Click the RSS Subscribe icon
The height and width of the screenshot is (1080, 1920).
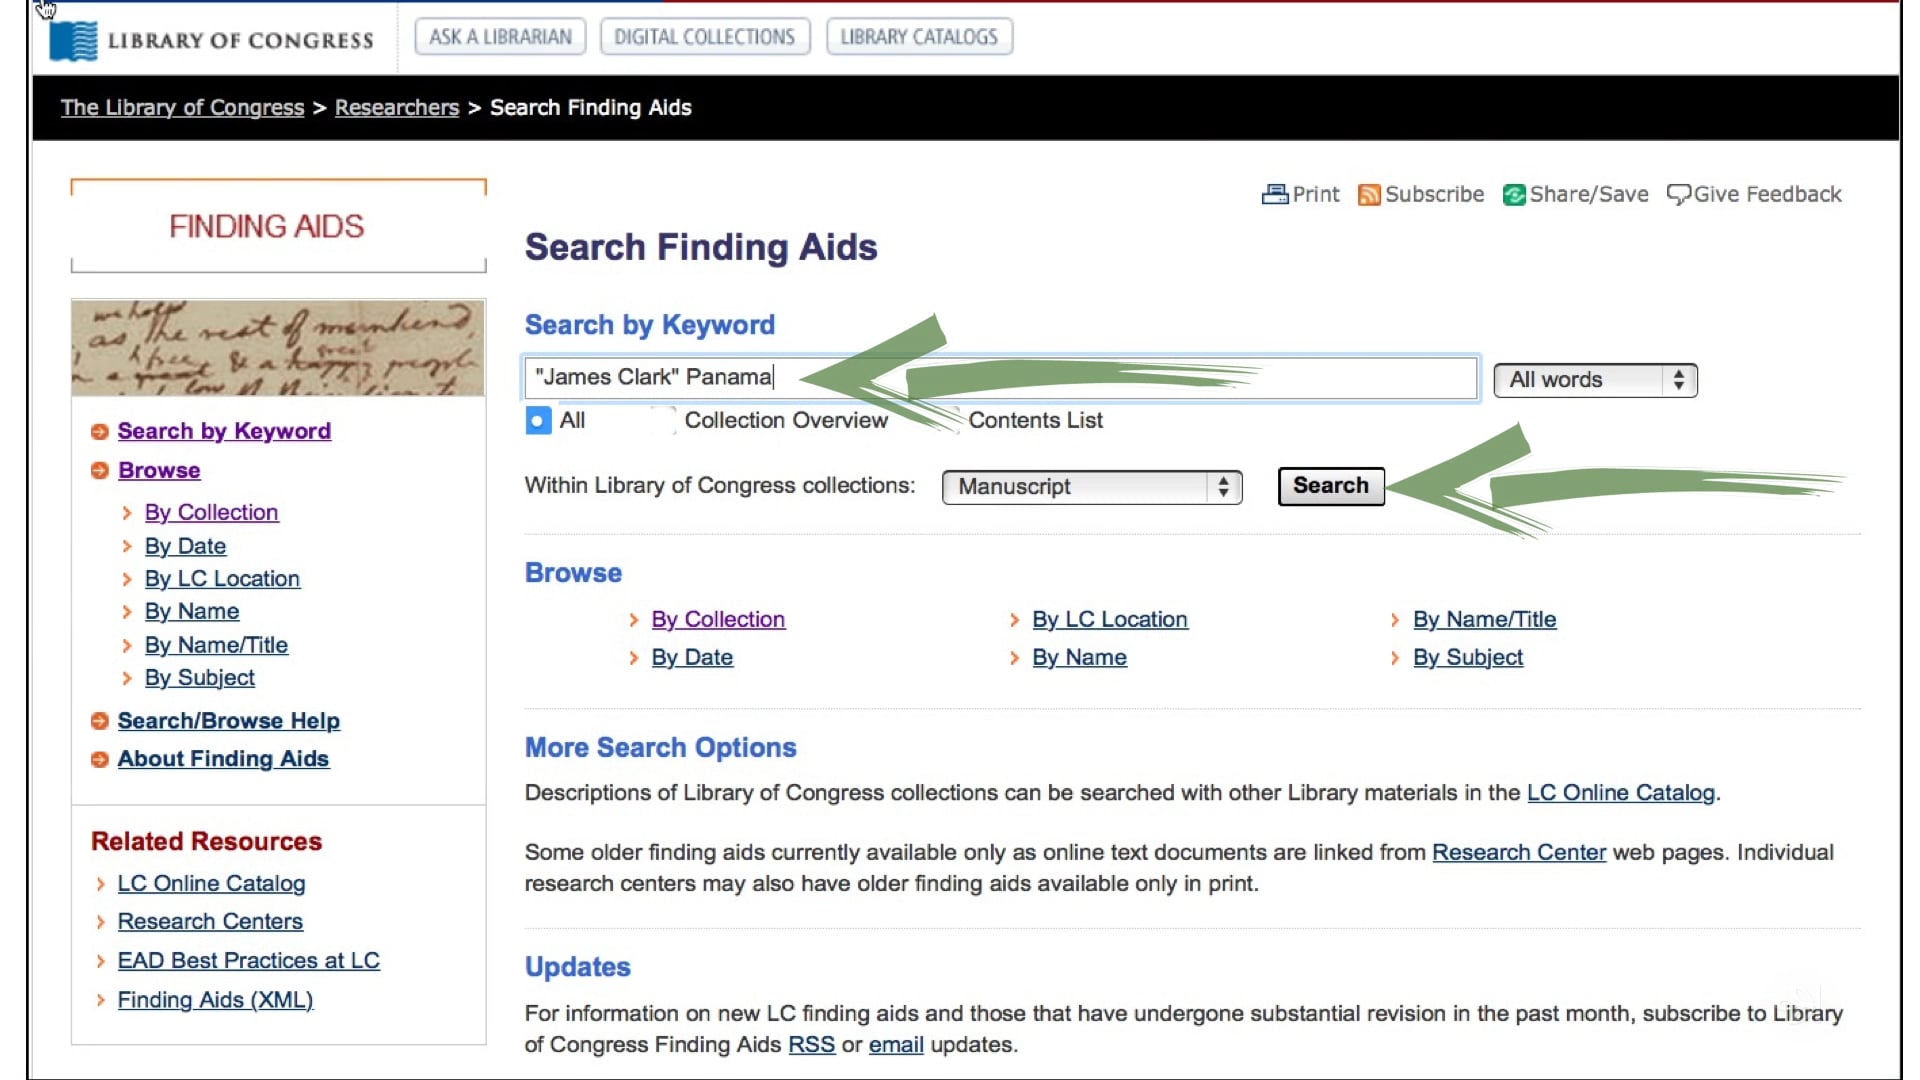click(x=1370, y=194)
